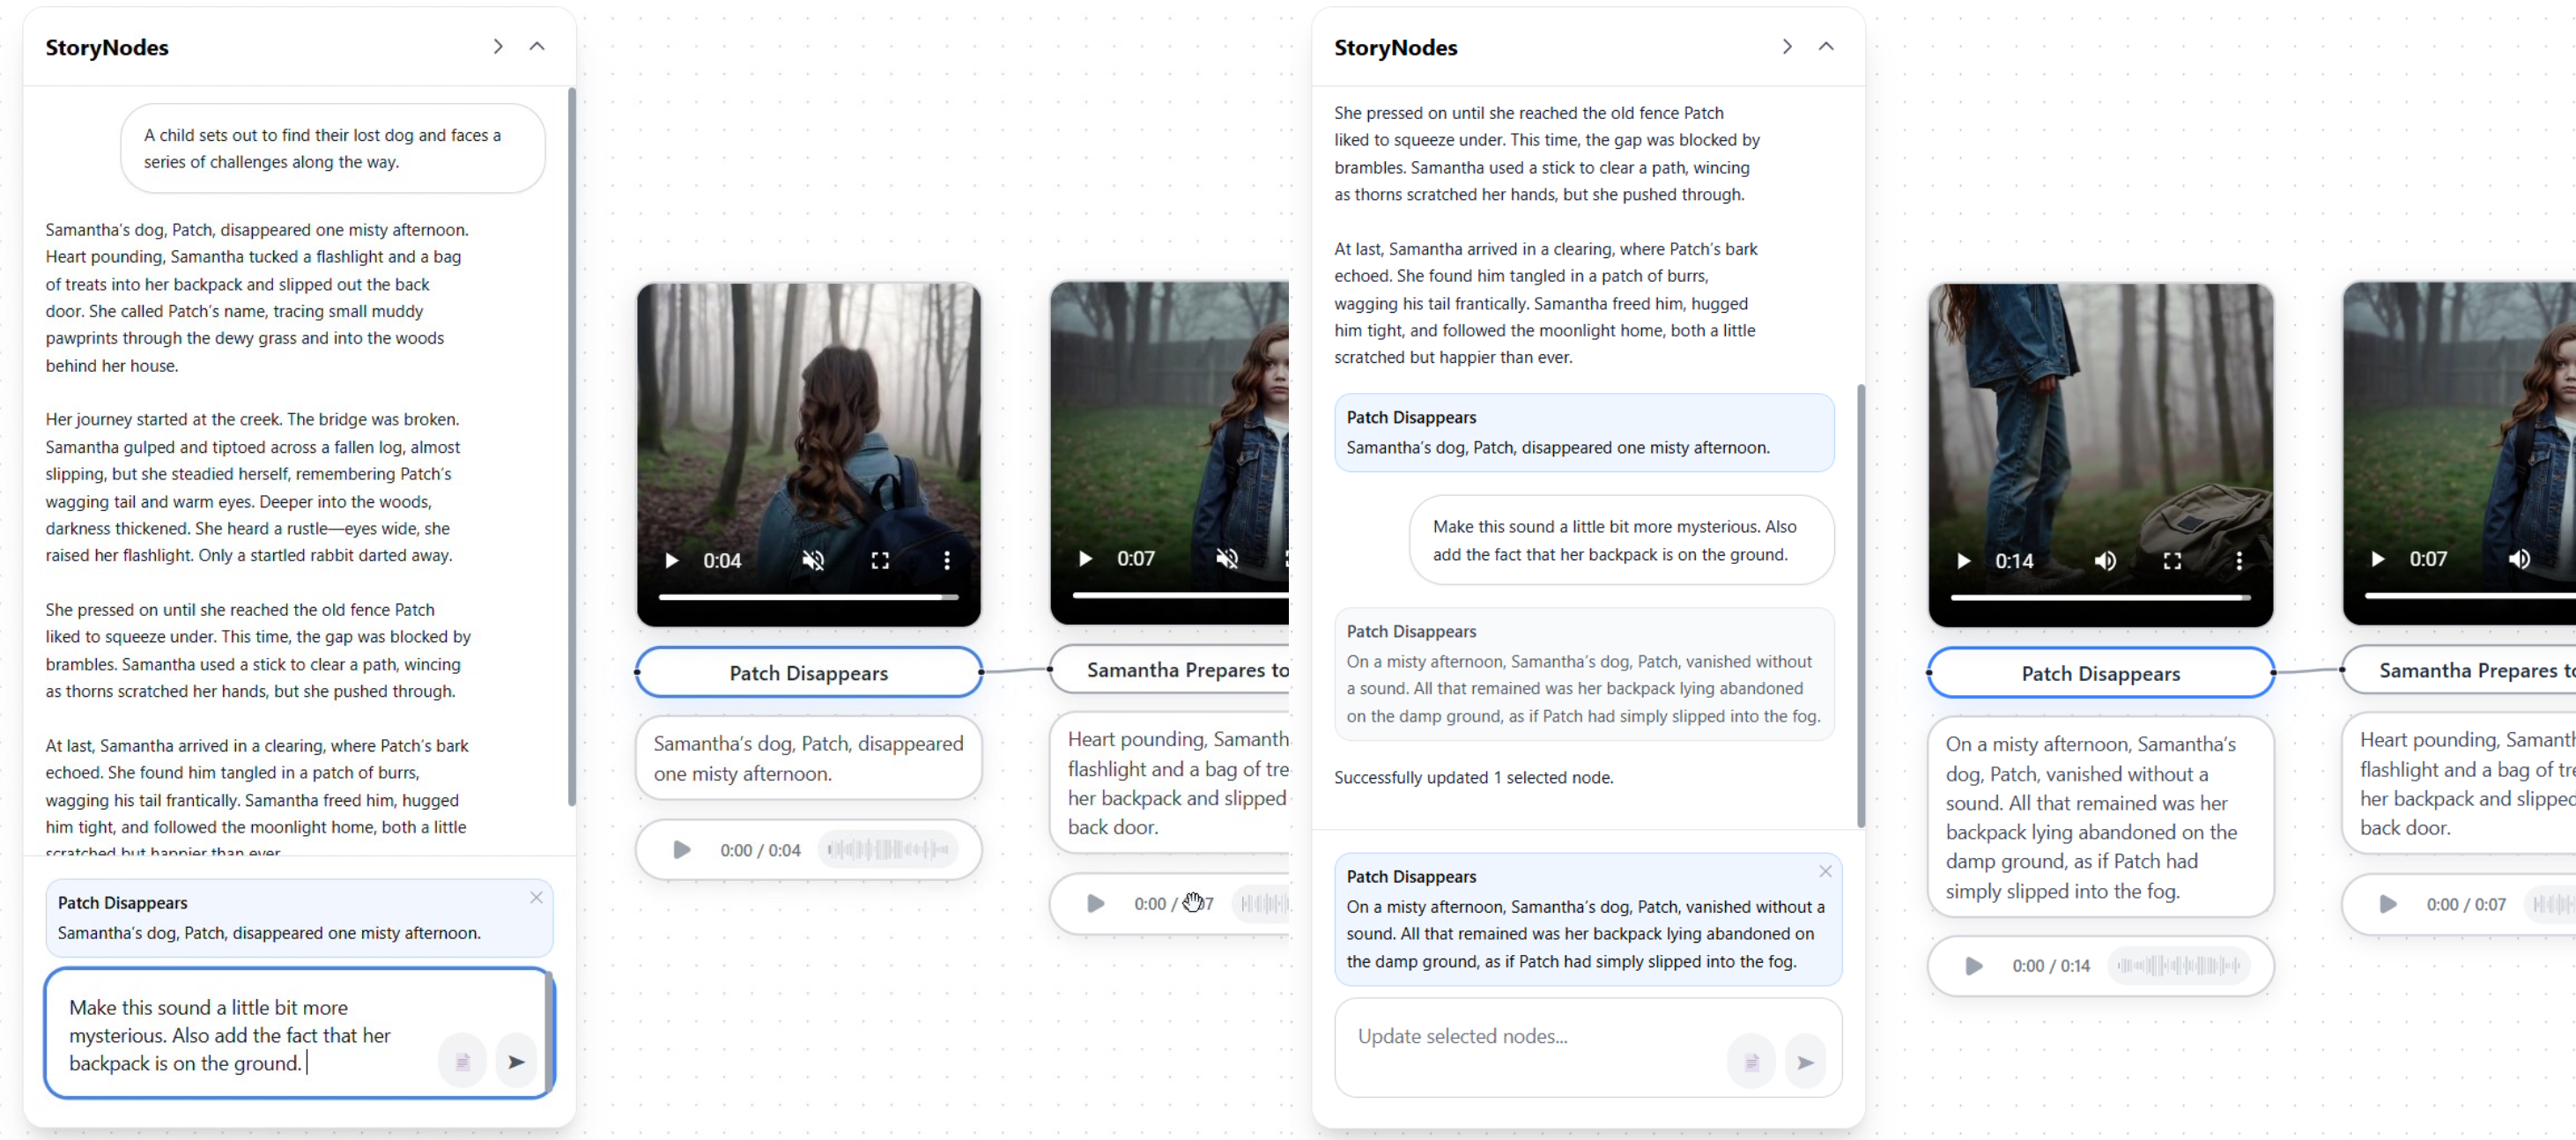Send the typed update message
Screen dimensions: 2576x1140
coord(516,1061)
